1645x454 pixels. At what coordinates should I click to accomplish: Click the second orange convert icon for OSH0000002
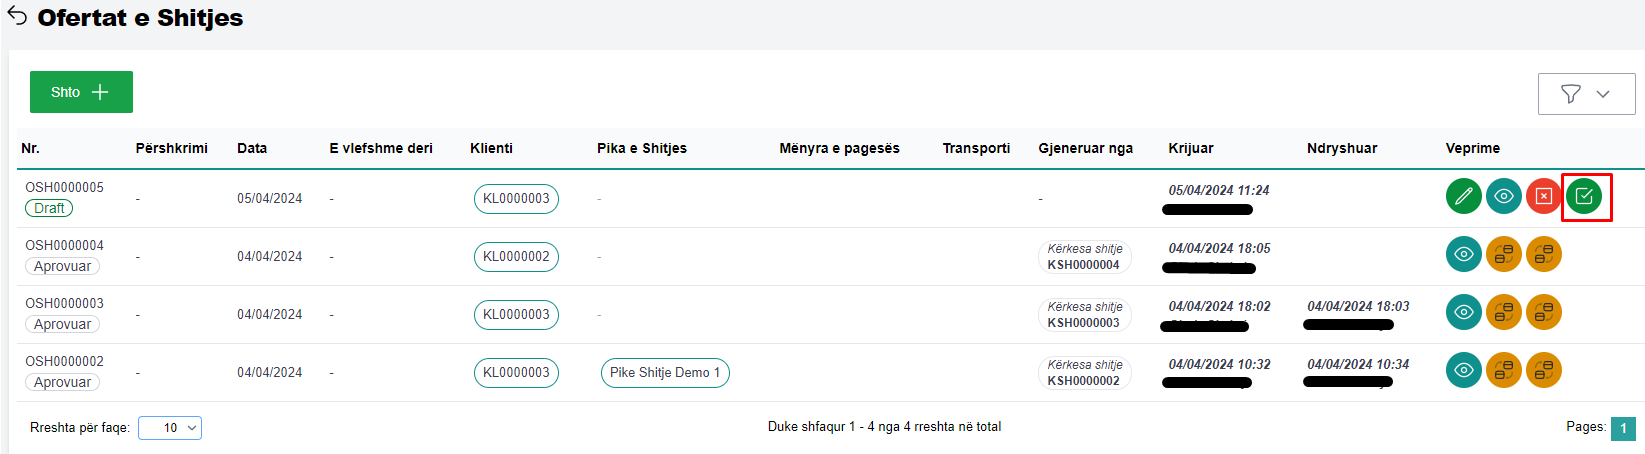click(1543, 370)
